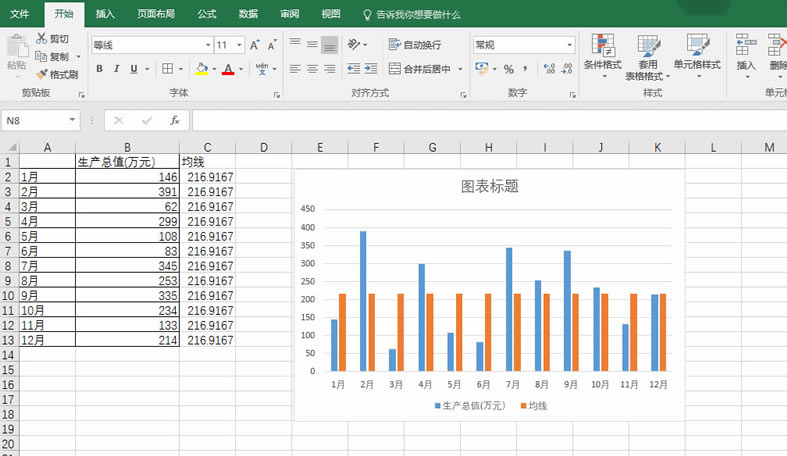Expand the number format 常规 dropdown

(x=570, y=45)
